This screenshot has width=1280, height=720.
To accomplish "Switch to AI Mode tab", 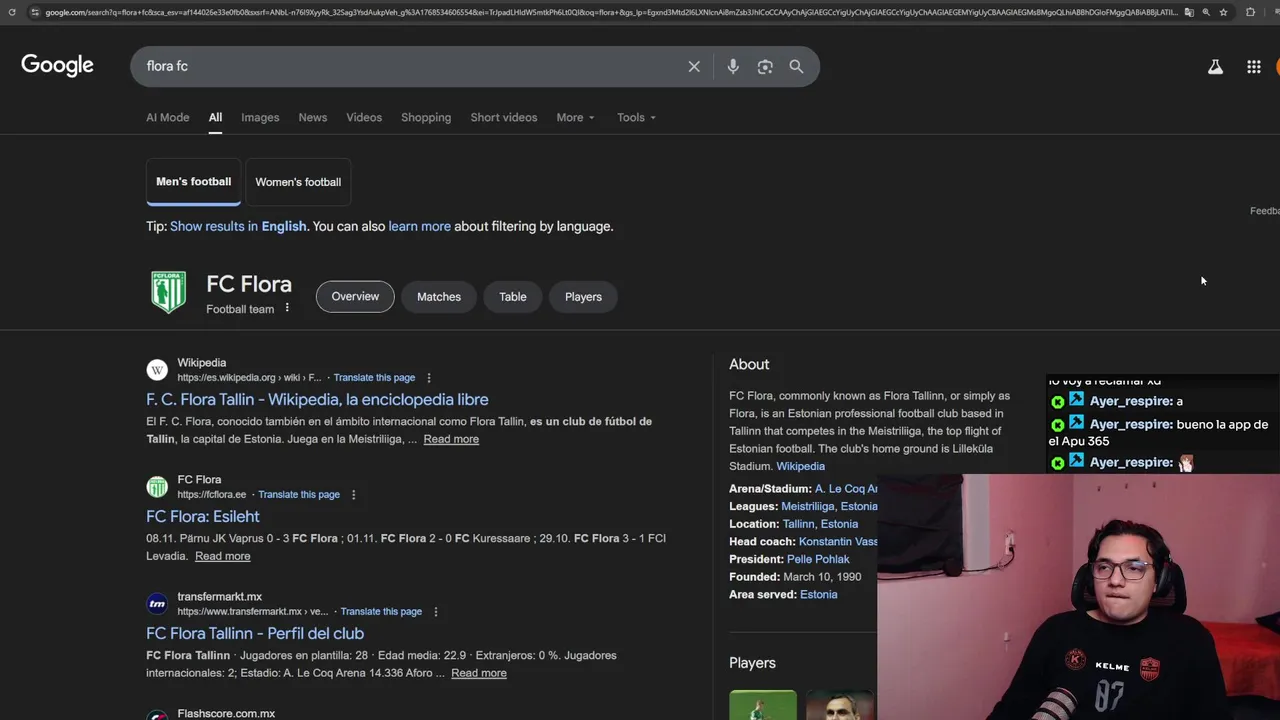I will click(167, 118).
